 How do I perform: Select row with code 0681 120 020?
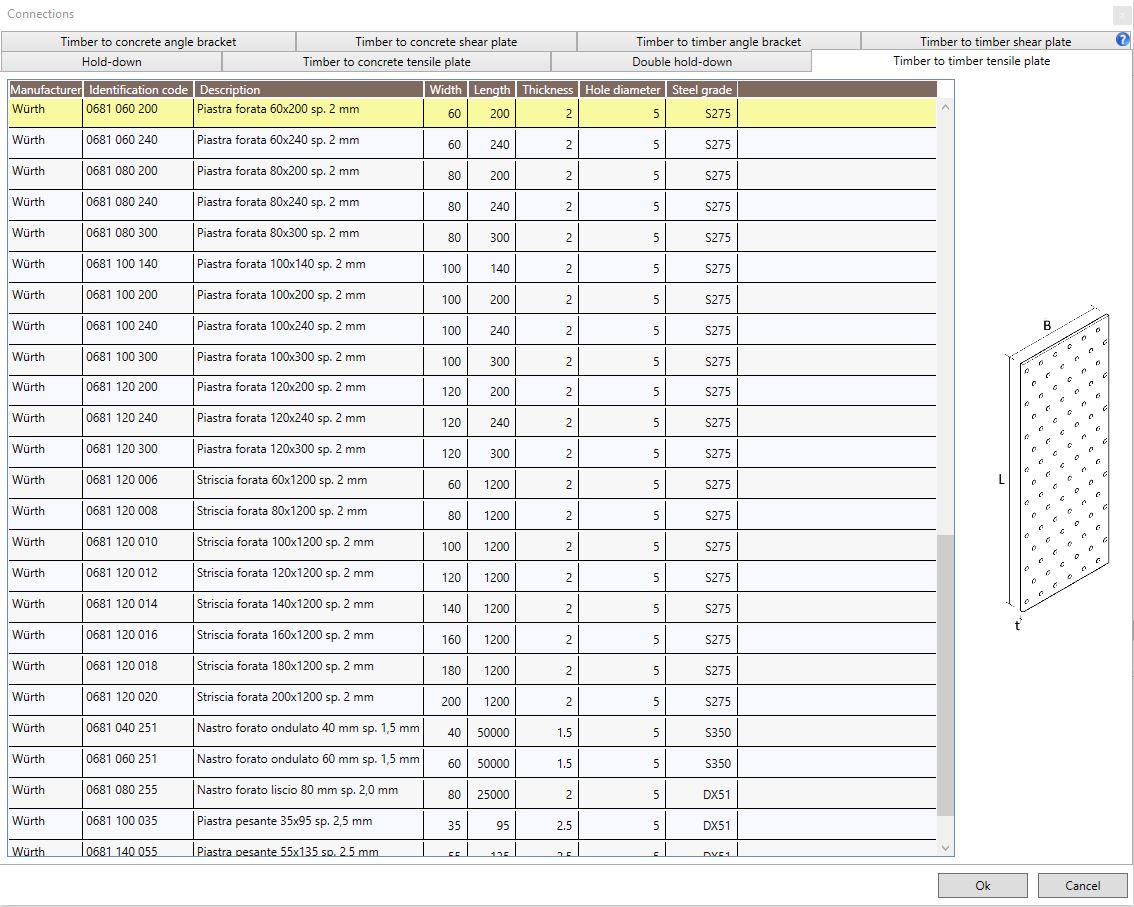(472, 701)
